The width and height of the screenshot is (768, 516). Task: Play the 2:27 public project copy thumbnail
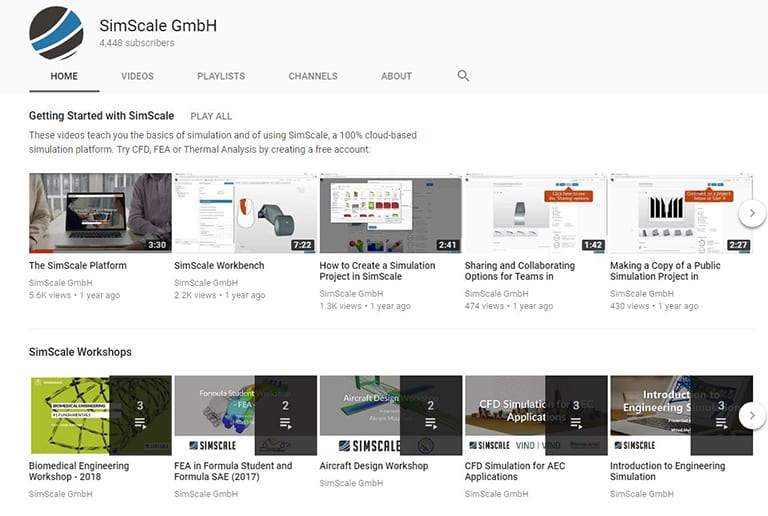681,213
